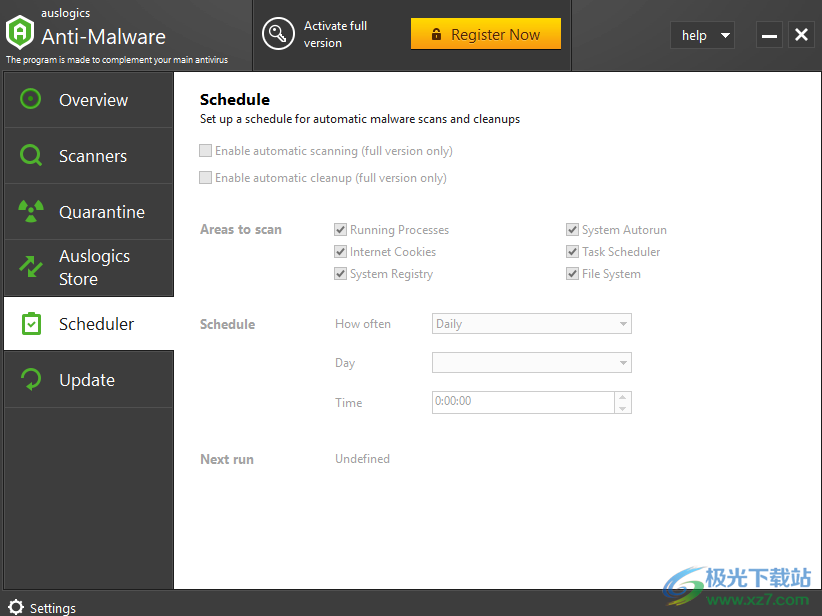
Task: Minimize the Anti-Malware window
Action: 769,35
